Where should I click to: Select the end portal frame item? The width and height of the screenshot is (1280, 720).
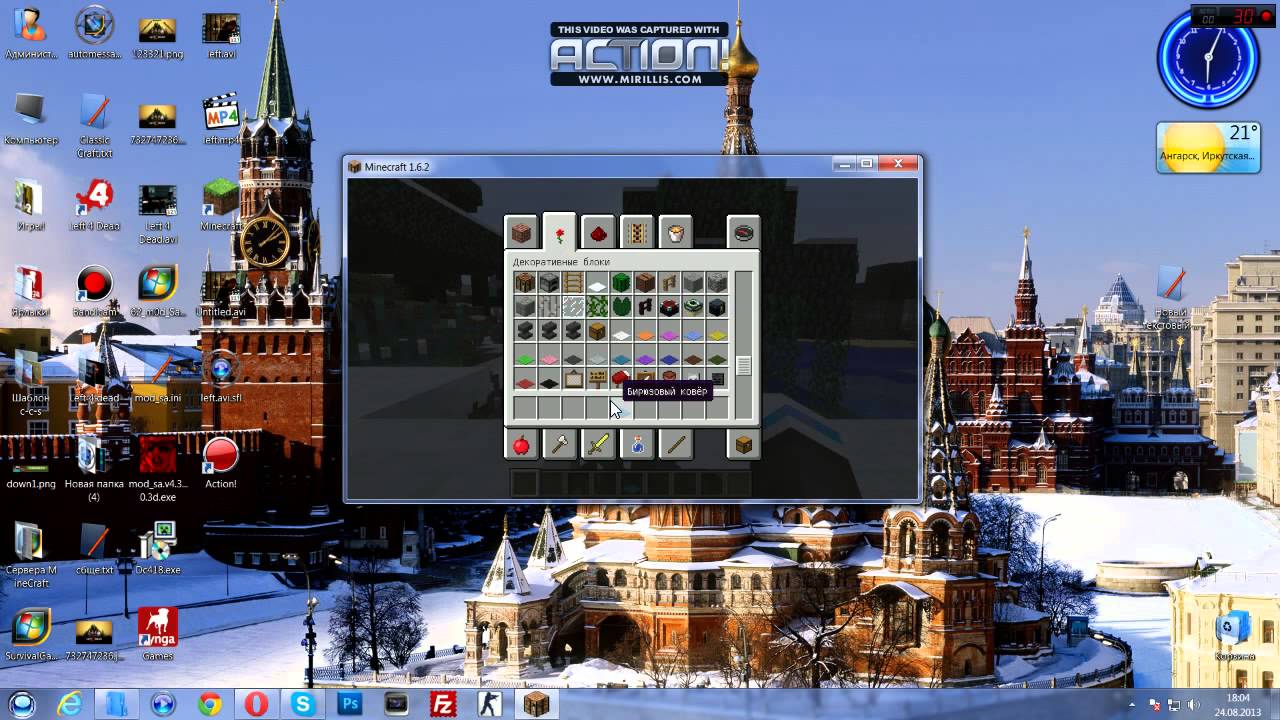693,307
